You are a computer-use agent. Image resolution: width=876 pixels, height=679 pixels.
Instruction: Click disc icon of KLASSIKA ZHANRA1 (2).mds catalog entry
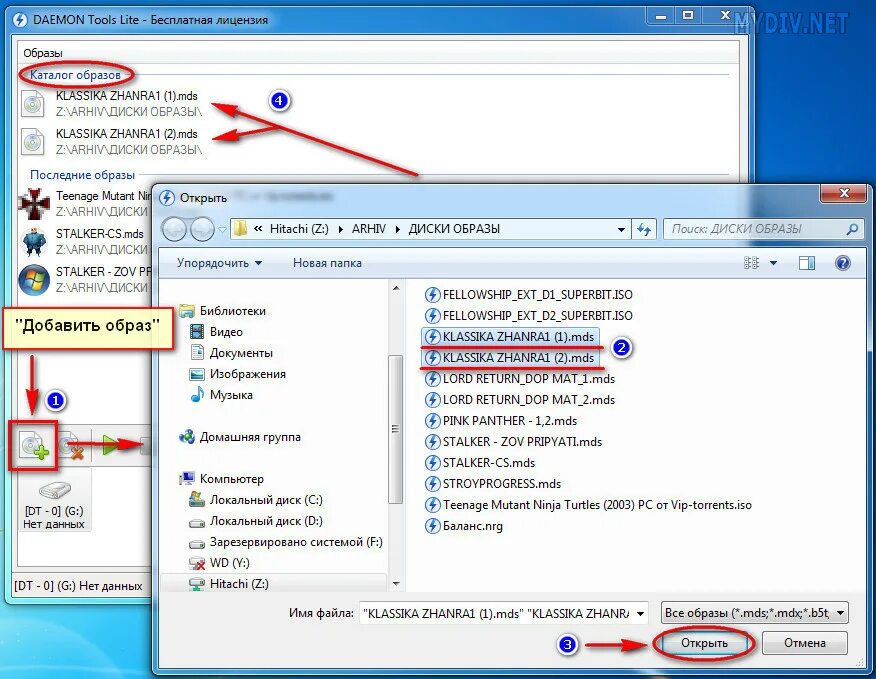click(33, 141)
